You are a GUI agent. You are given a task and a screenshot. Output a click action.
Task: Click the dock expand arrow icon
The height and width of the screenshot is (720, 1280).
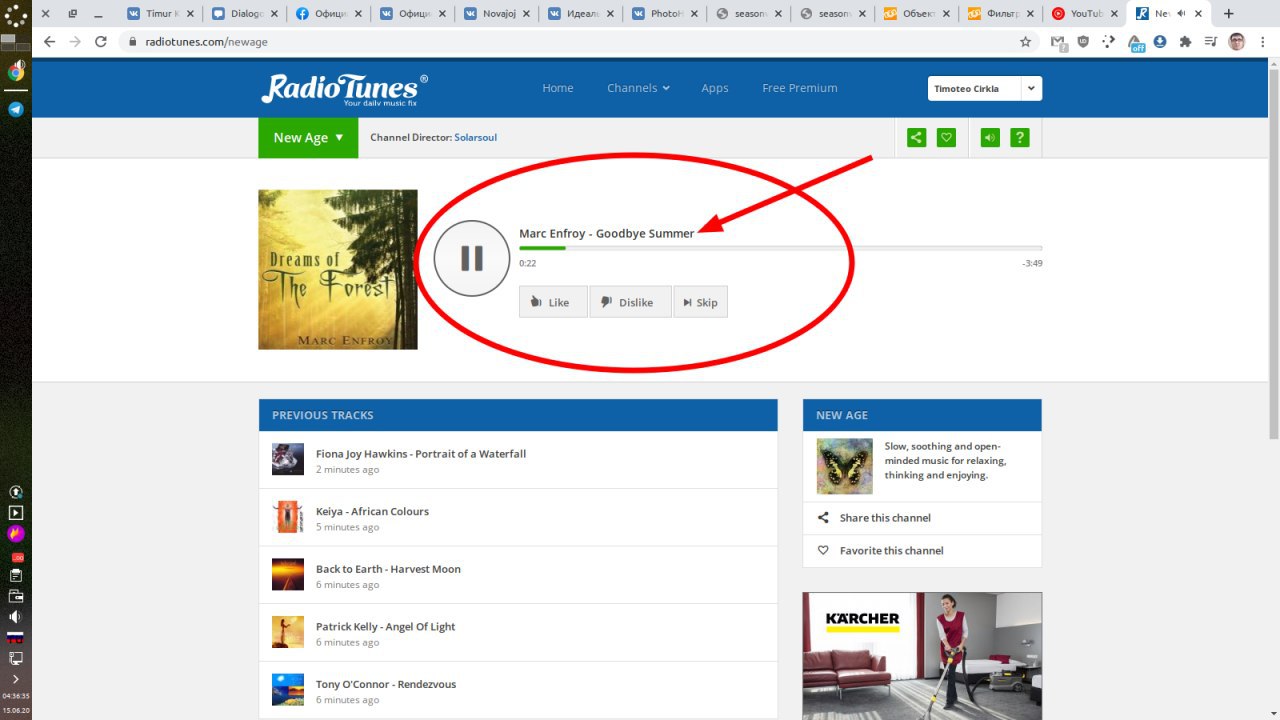click(15, 679)
